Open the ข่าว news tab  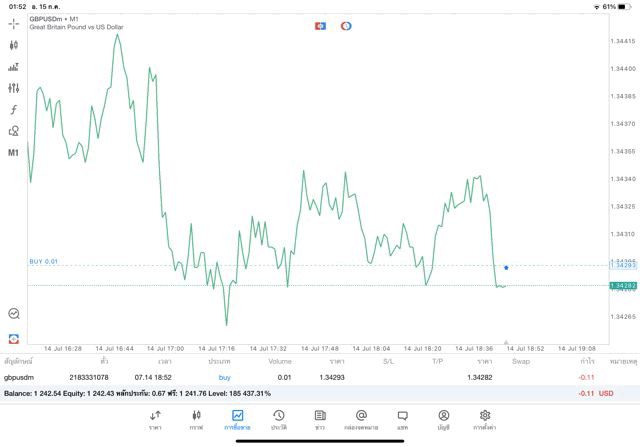tap(319, 419)
